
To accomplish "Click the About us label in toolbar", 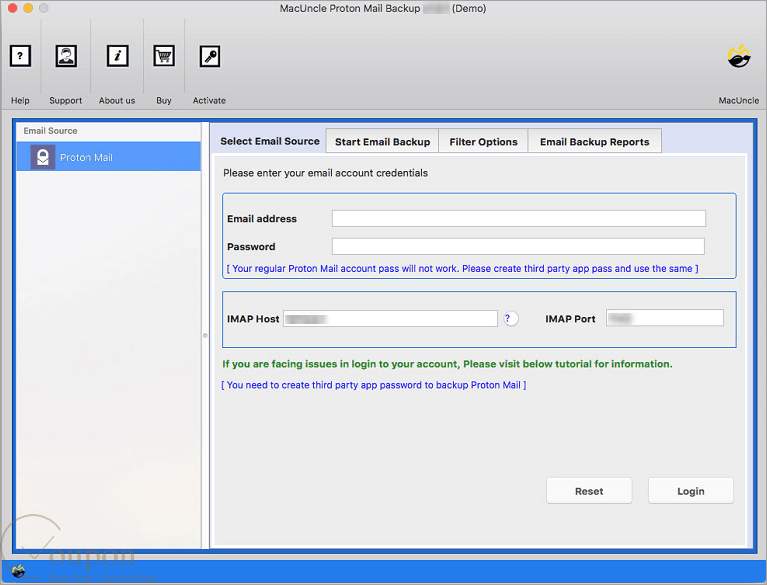I will tap(117, 100).
